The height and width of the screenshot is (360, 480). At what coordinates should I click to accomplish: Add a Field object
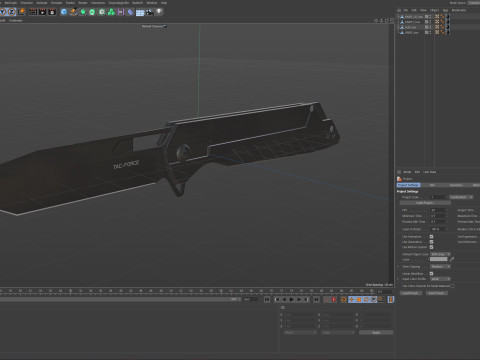click(x=121, y=12)
